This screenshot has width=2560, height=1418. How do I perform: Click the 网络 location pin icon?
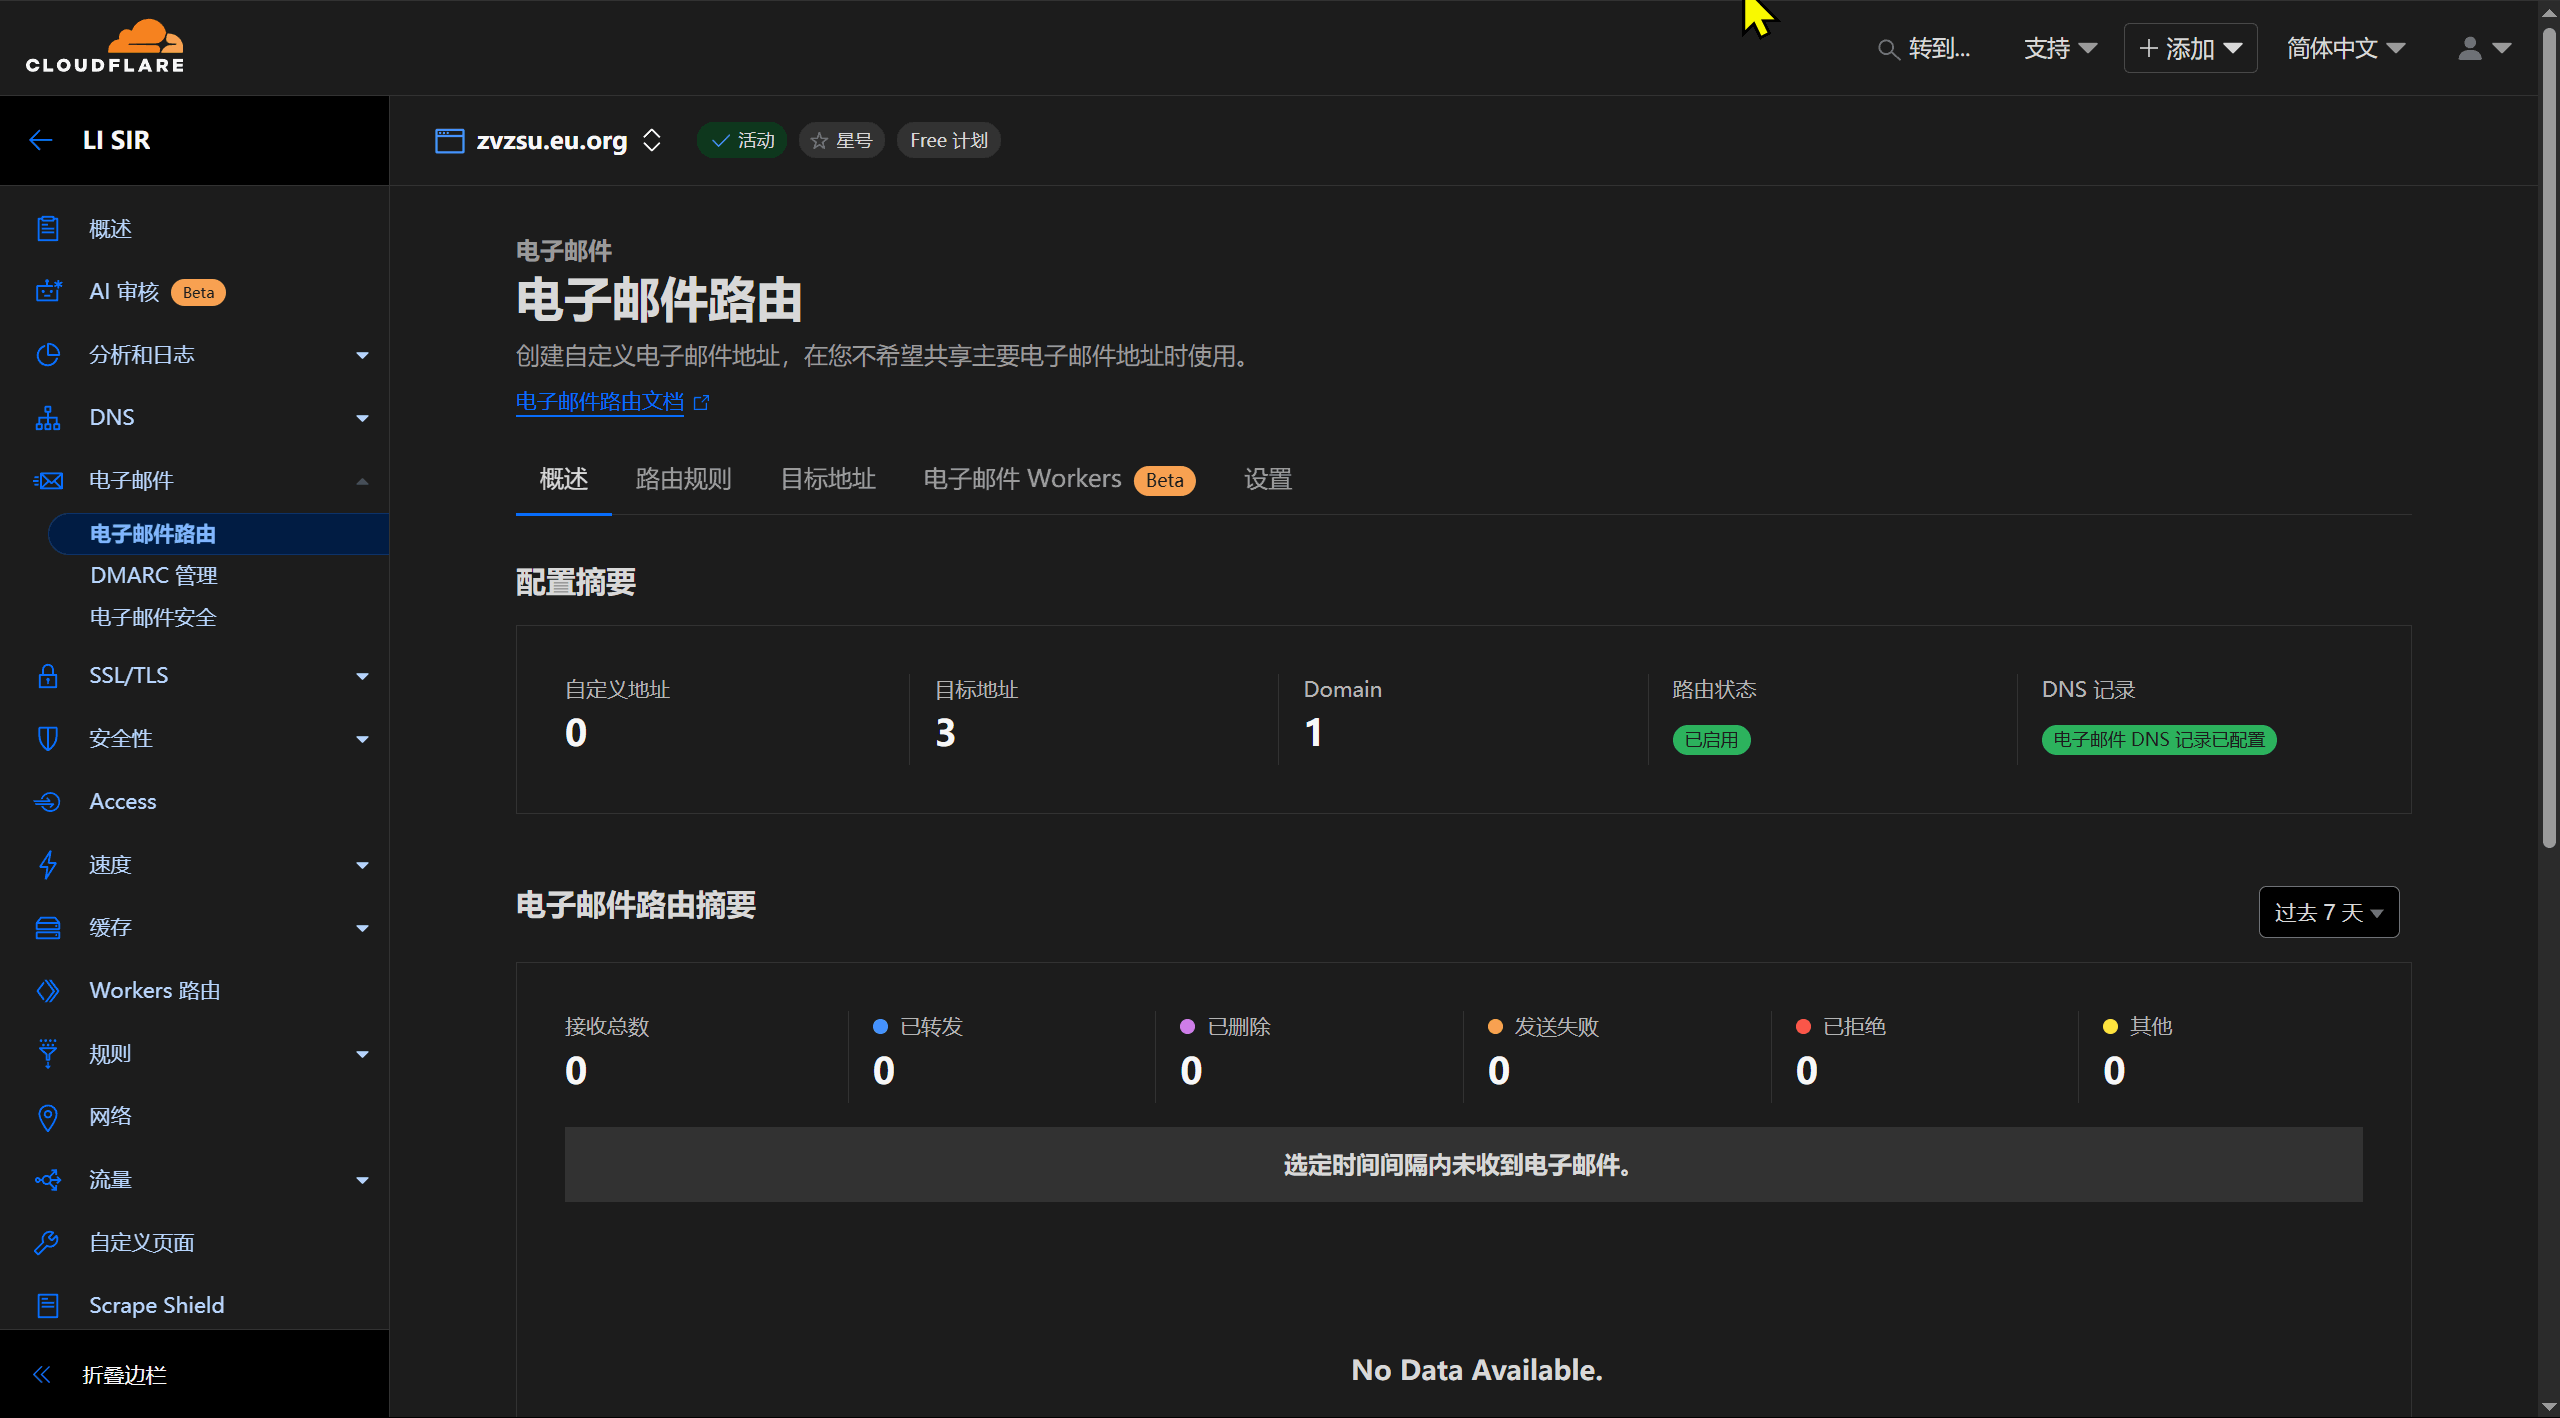48,1117
